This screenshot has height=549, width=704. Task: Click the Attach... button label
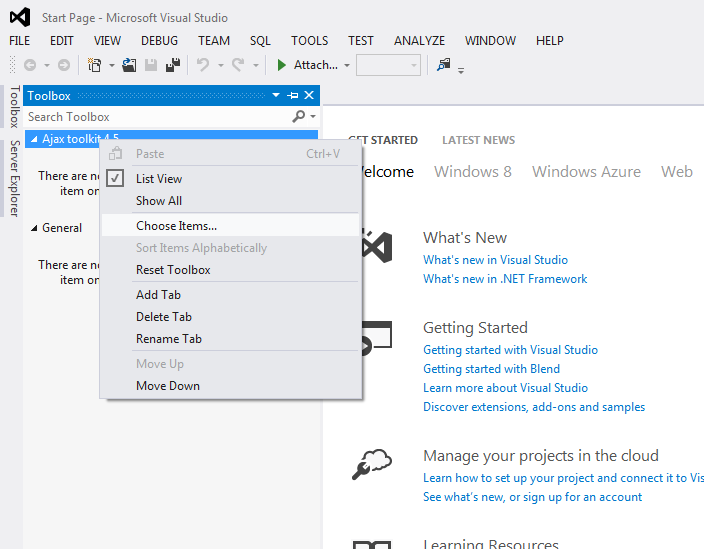[x=316, y=65]
